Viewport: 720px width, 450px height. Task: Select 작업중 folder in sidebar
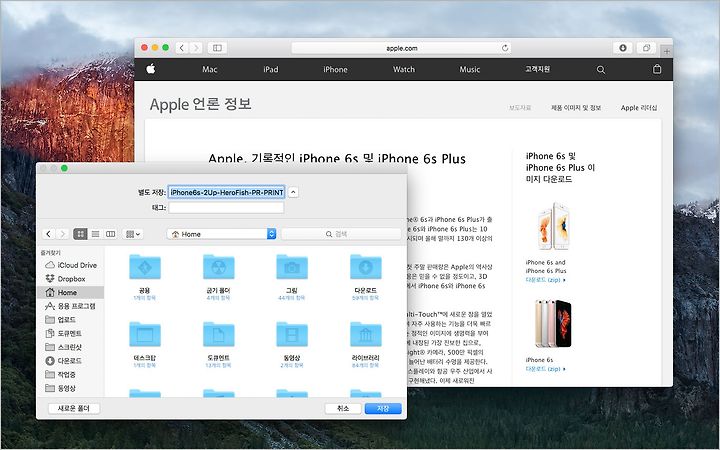click(71, 375)
